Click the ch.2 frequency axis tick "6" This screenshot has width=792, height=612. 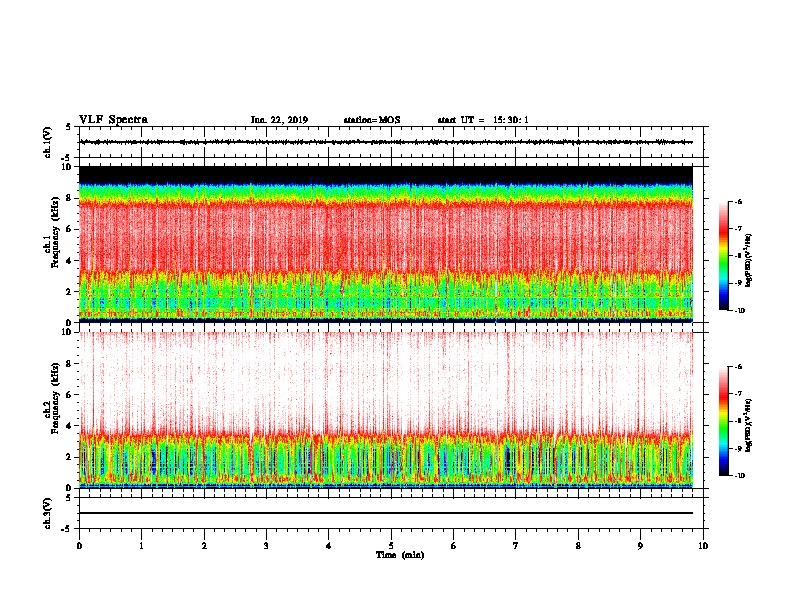click(69, 395)
